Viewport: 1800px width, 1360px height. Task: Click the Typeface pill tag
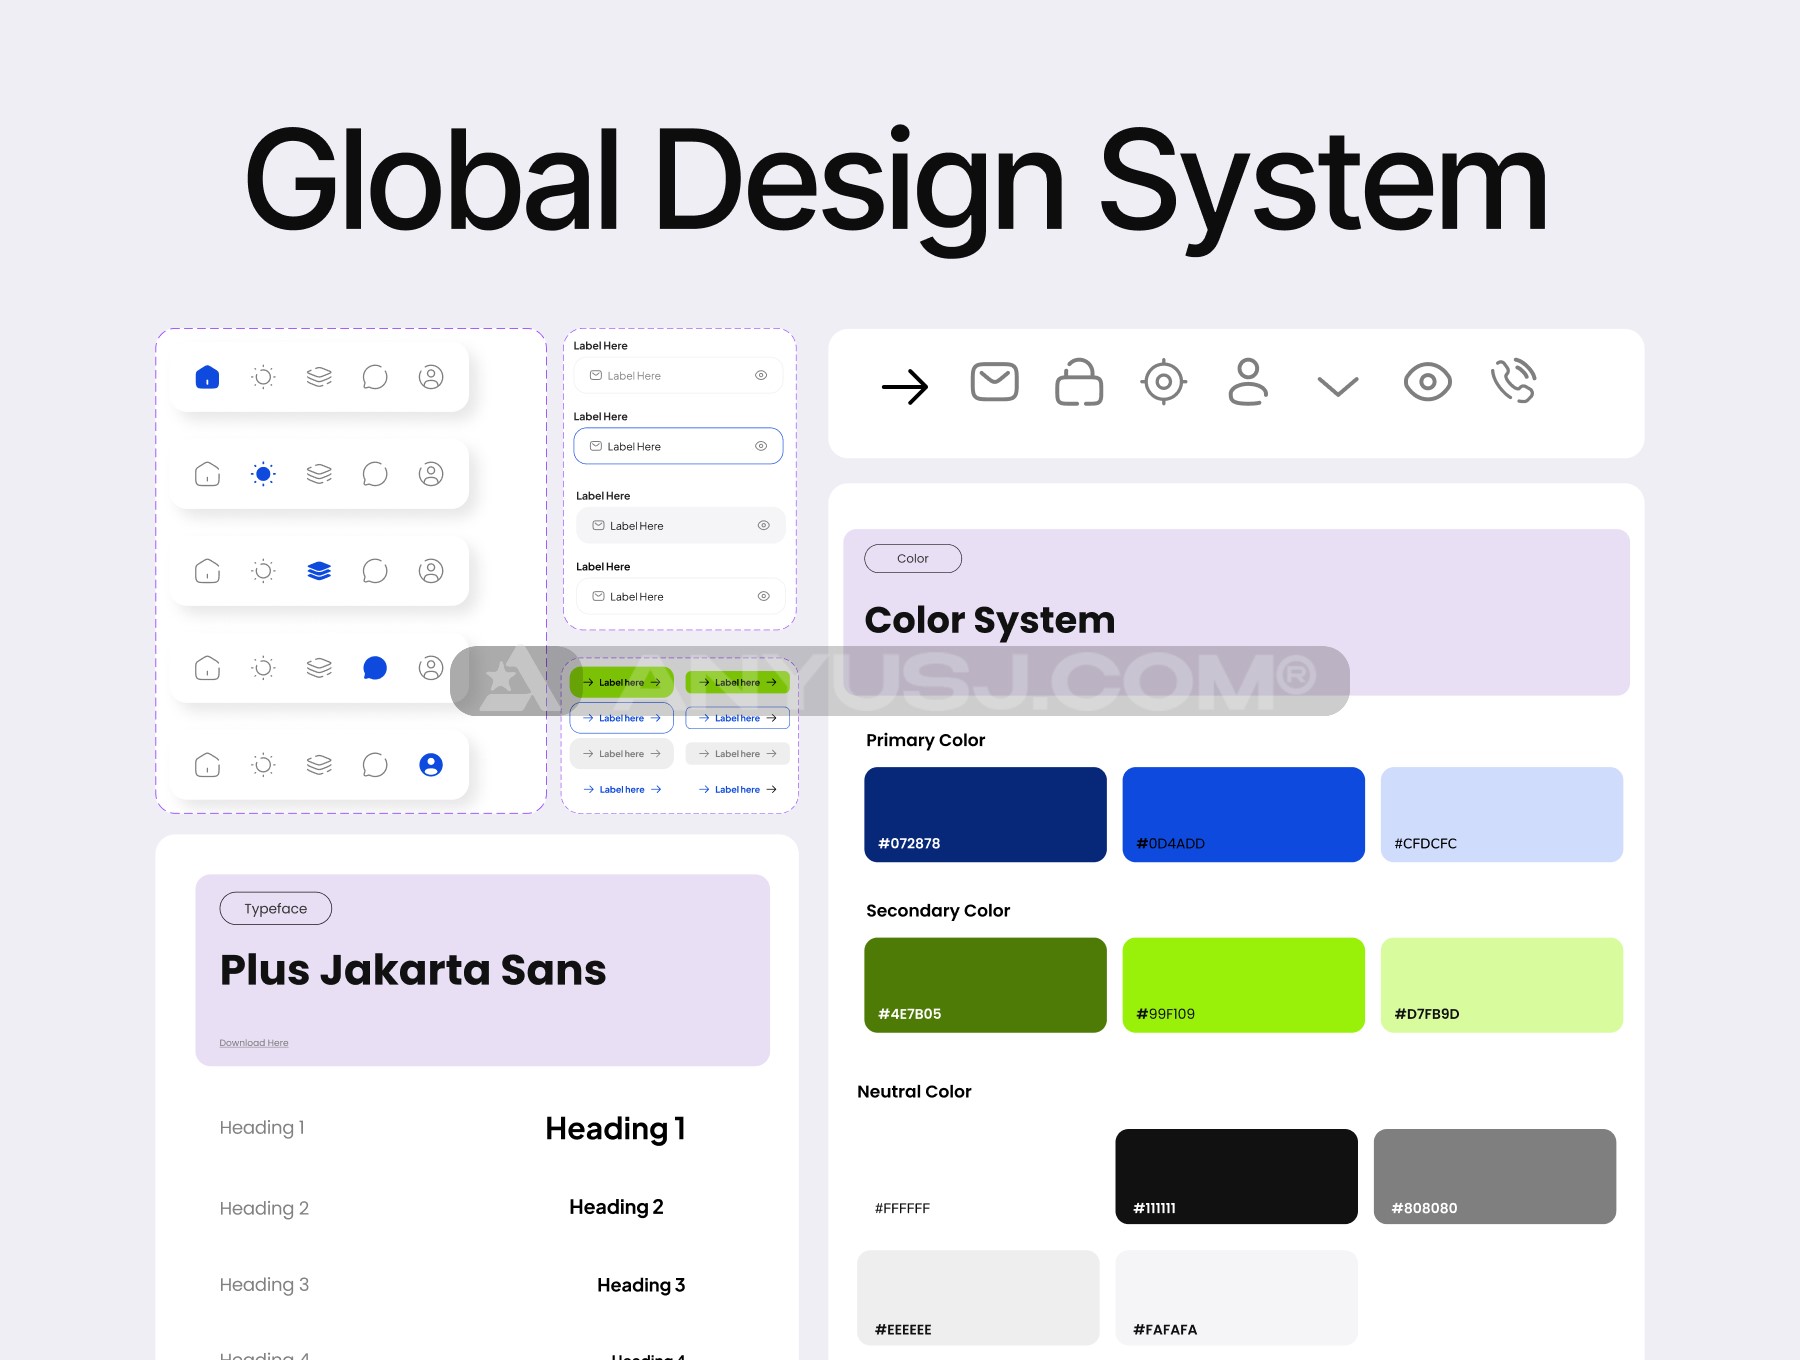[276, 908]
